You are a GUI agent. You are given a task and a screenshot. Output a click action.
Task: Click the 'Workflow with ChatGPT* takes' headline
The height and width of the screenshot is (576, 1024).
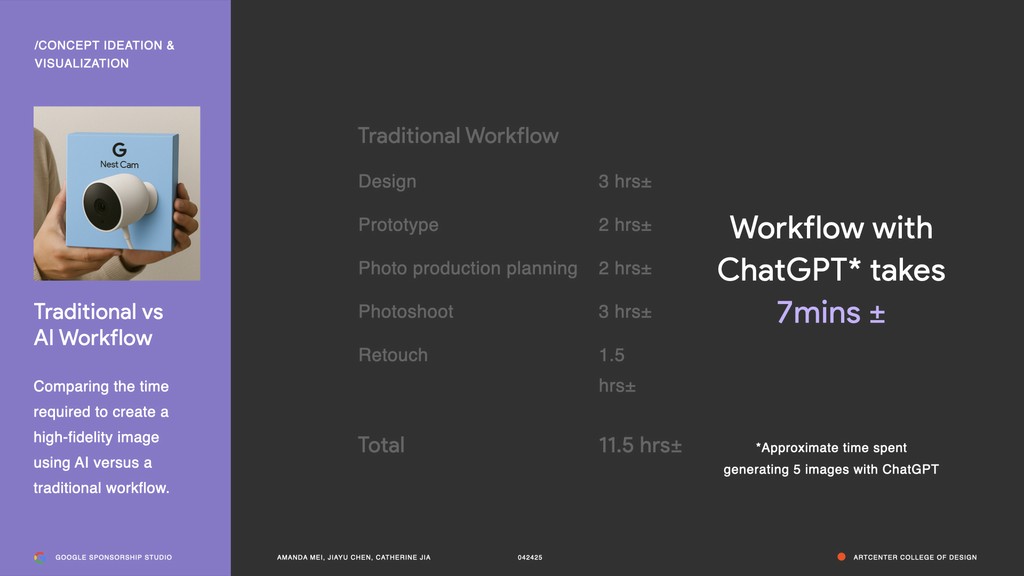pos(831,249)
